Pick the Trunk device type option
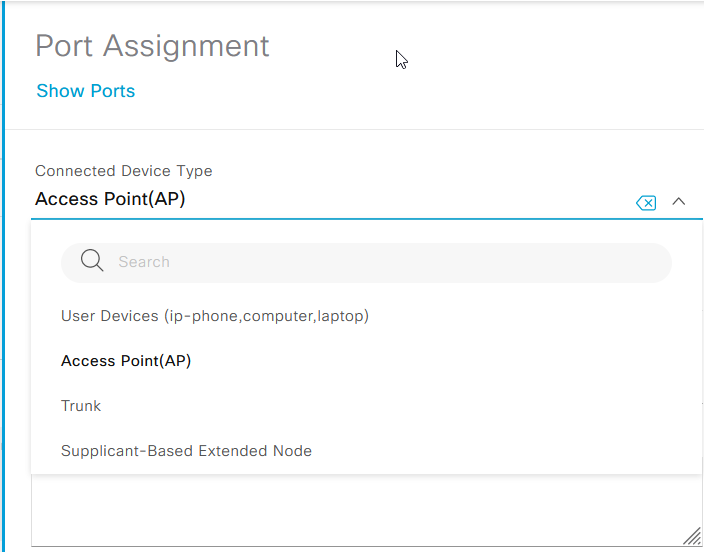This screenshot has width=704, height=552. (81, 406)
